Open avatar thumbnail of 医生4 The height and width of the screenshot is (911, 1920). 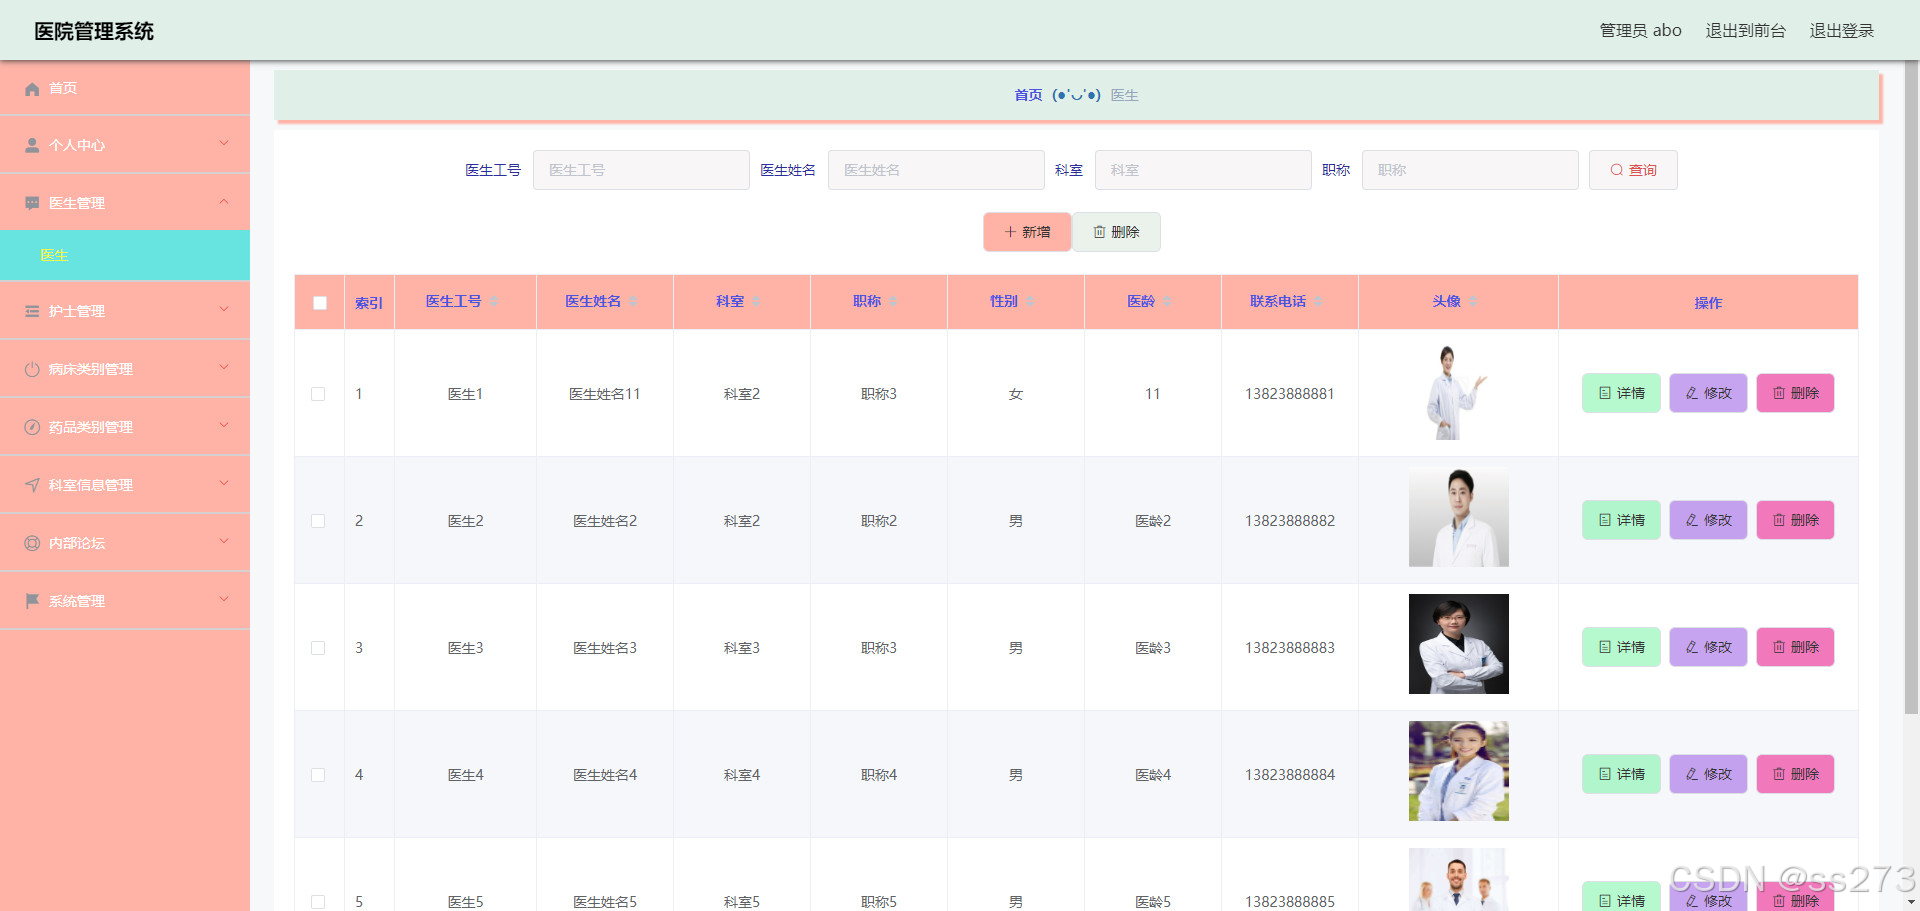[1458, 771]
